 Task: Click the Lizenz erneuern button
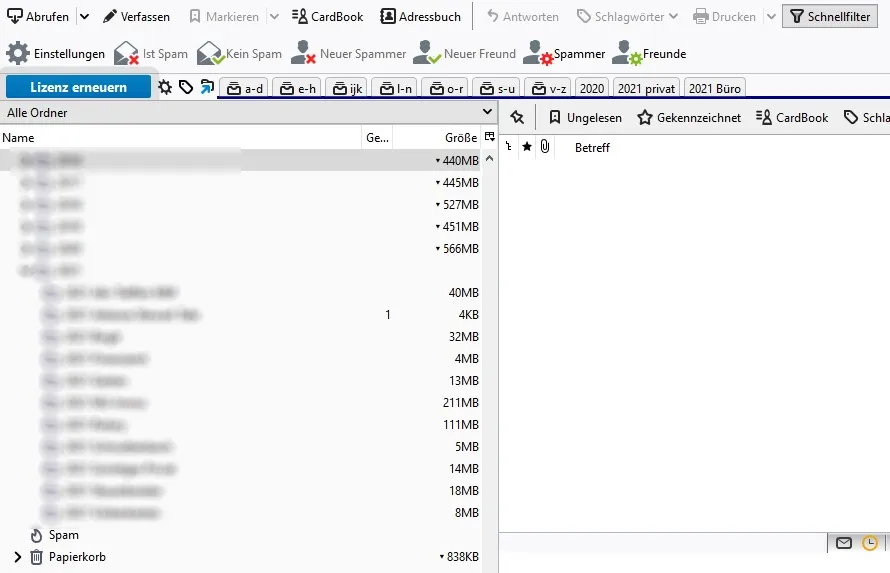(78, 87)
